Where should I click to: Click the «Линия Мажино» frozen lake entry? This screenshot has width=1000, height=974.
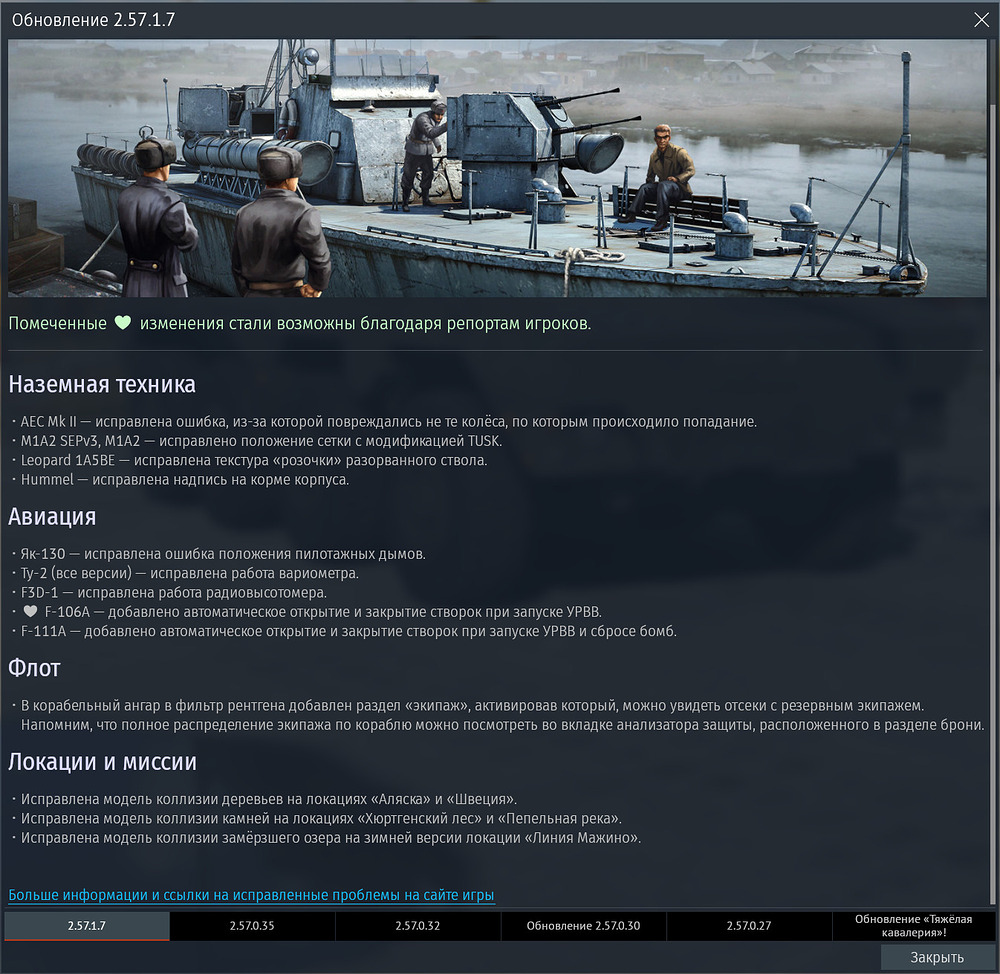330,837
